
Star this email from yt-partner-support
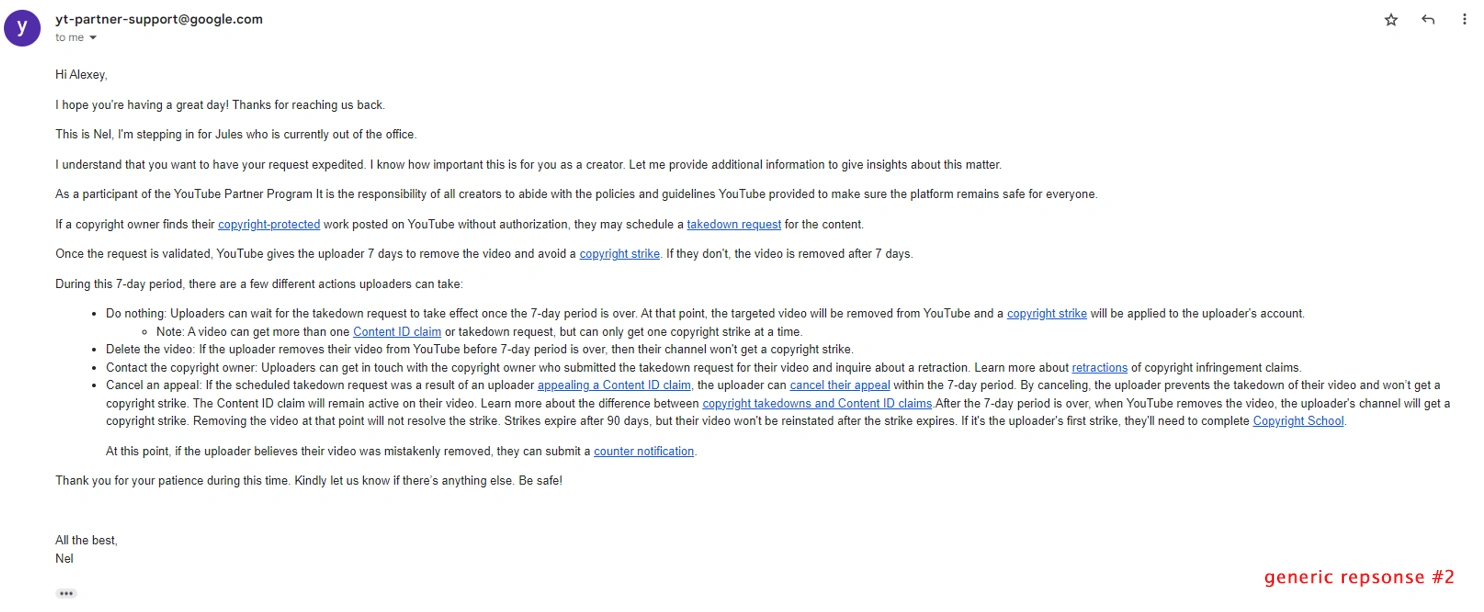click(1391, 20)
